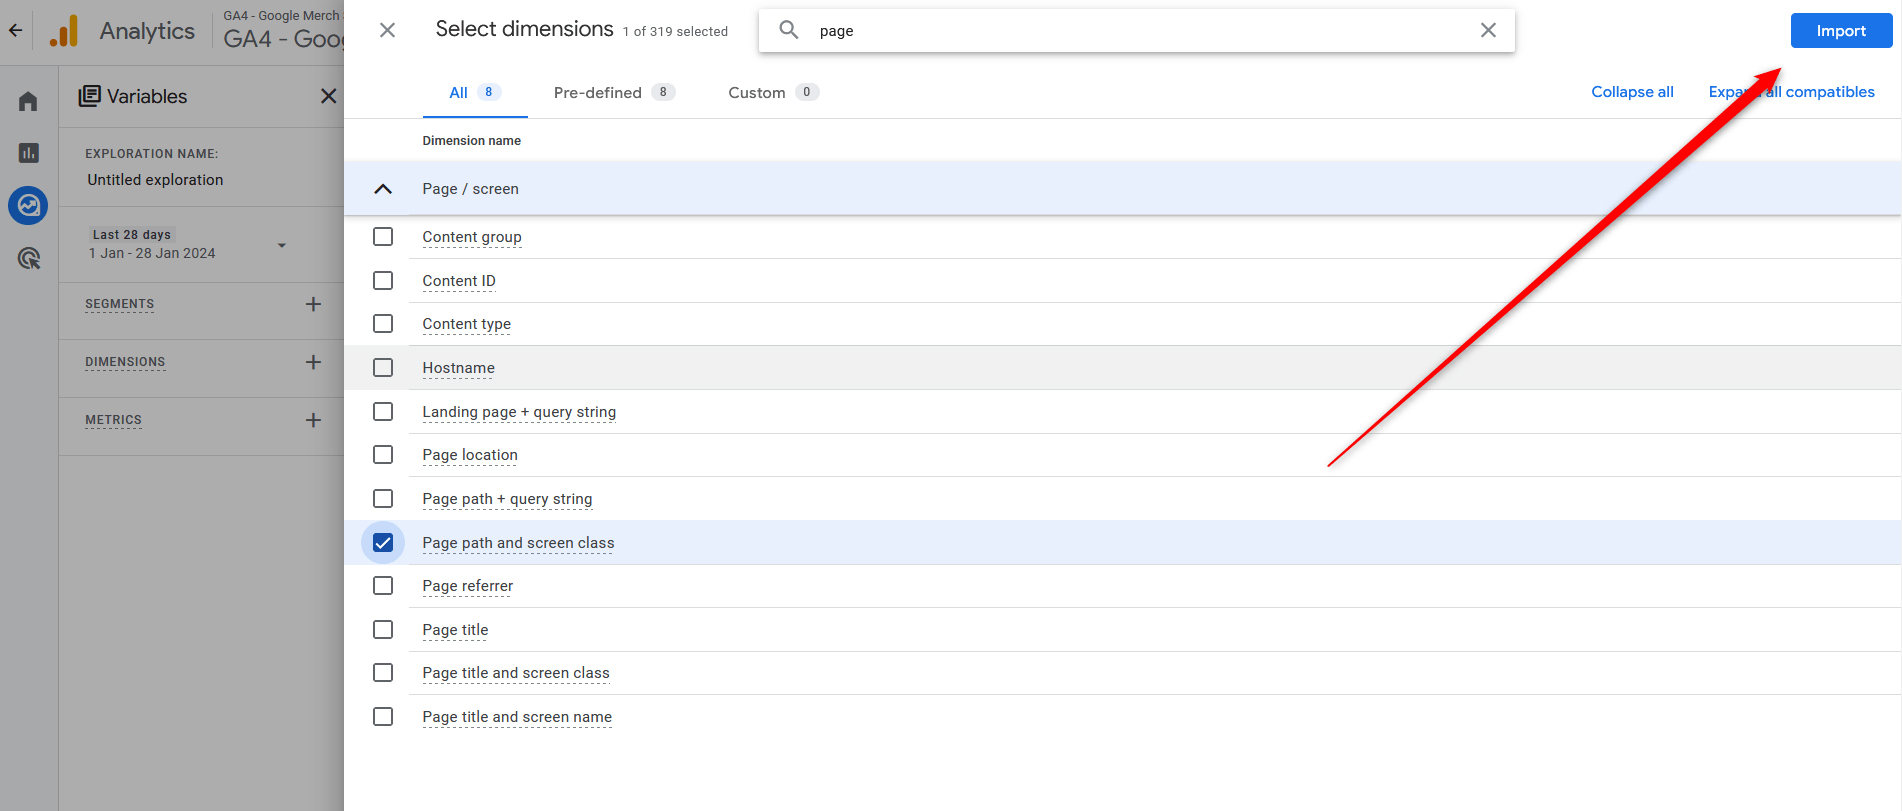Check the Content group checkbox
Image resolution: width=1902 pixels, height=811 pixels.
pyautogui.click(x=383, y=237)
